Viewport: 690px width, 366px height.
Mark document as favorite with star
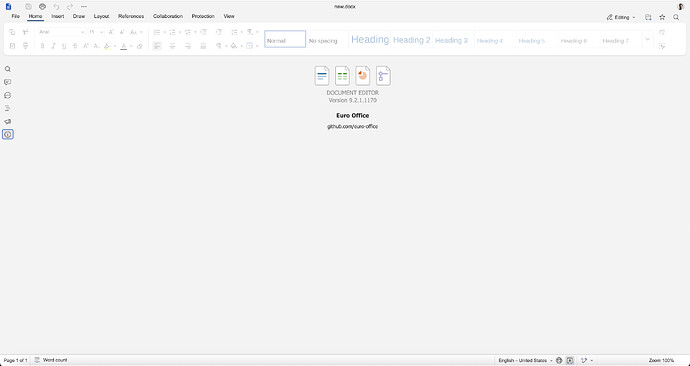coord(662,17)
